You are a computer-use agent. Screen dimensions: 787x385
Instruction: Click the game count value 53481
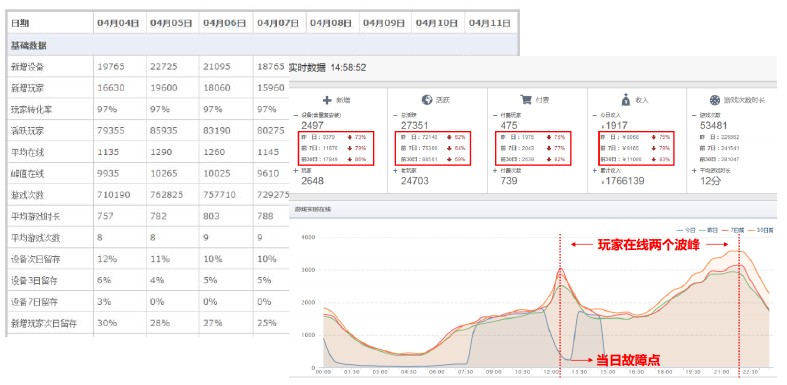tap(713, 125)
